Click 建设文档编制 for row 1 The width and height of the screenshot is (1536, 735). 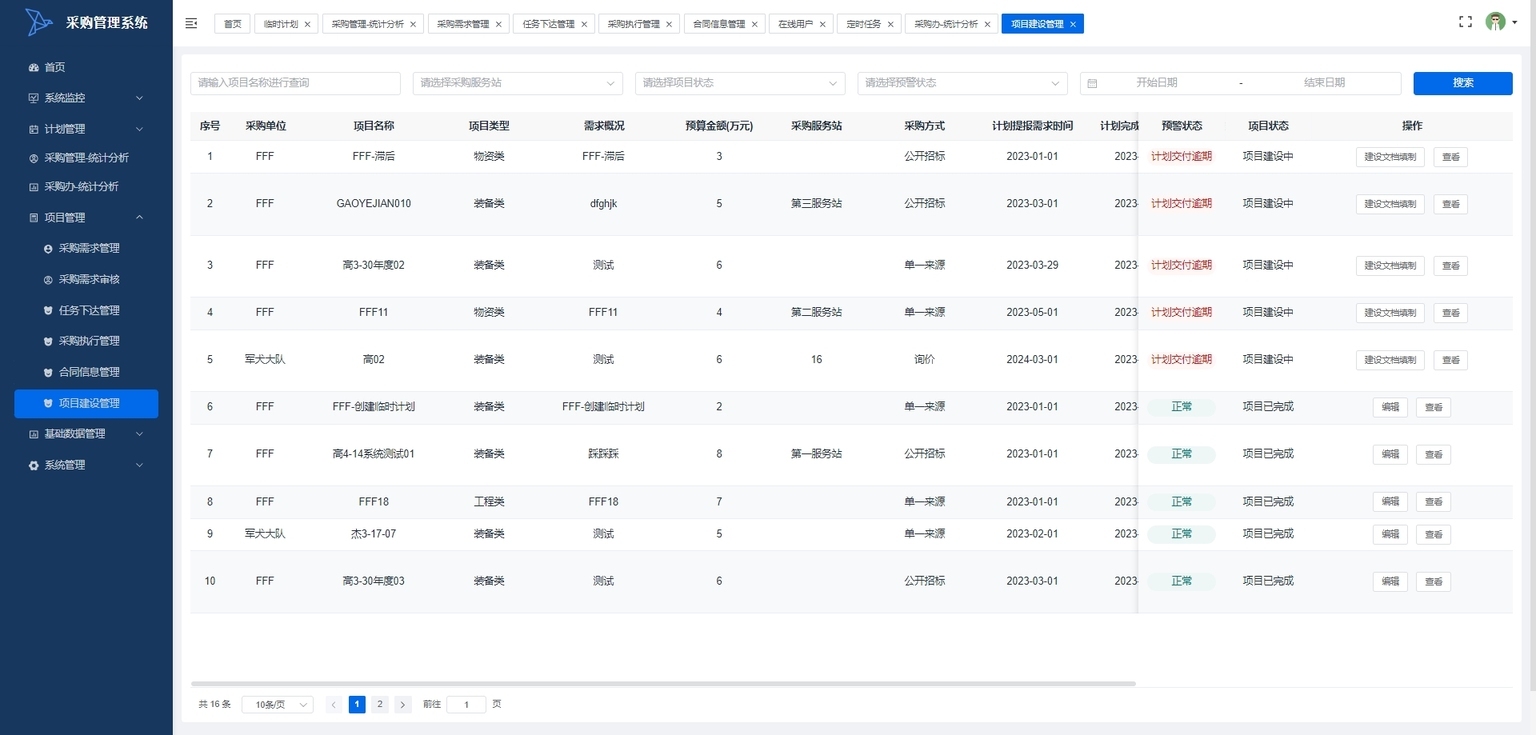[x=1390, y=157]
